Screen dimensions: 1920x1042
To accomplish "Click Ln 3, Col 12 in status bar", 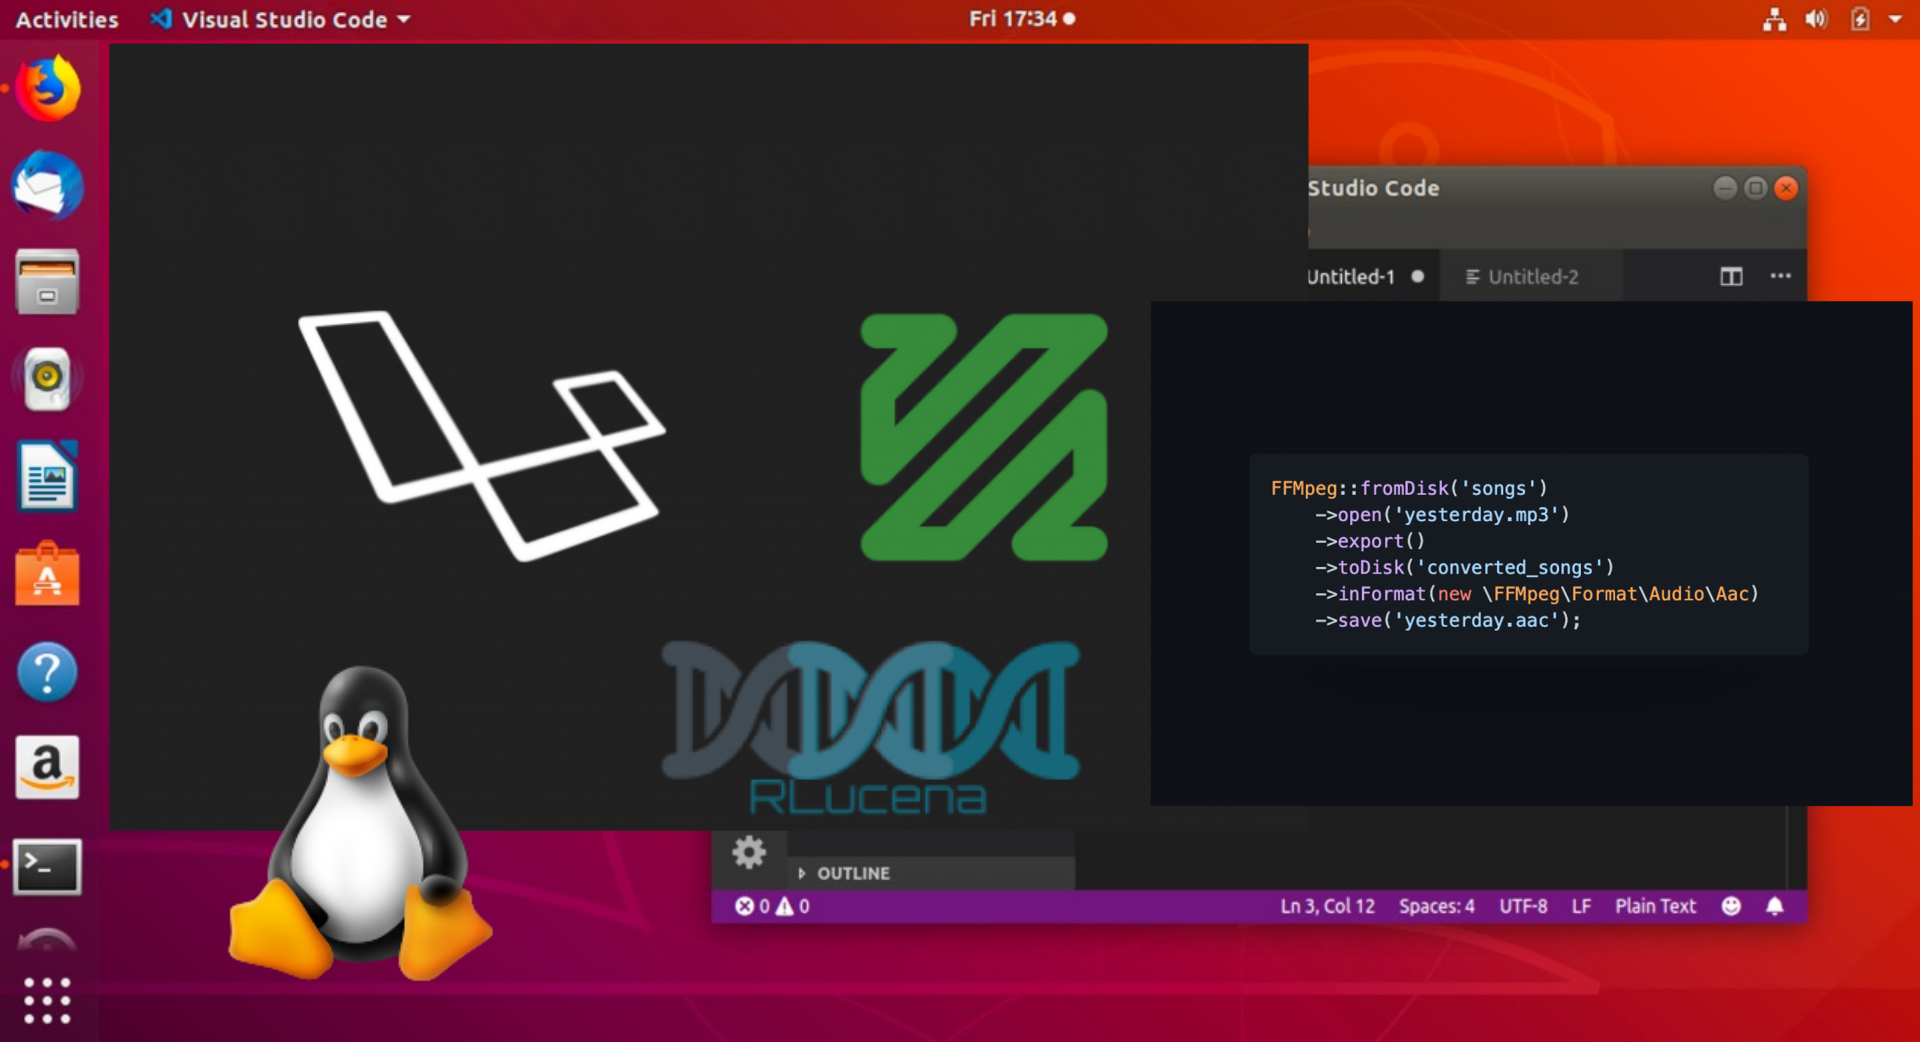I will pos(1327,906).
